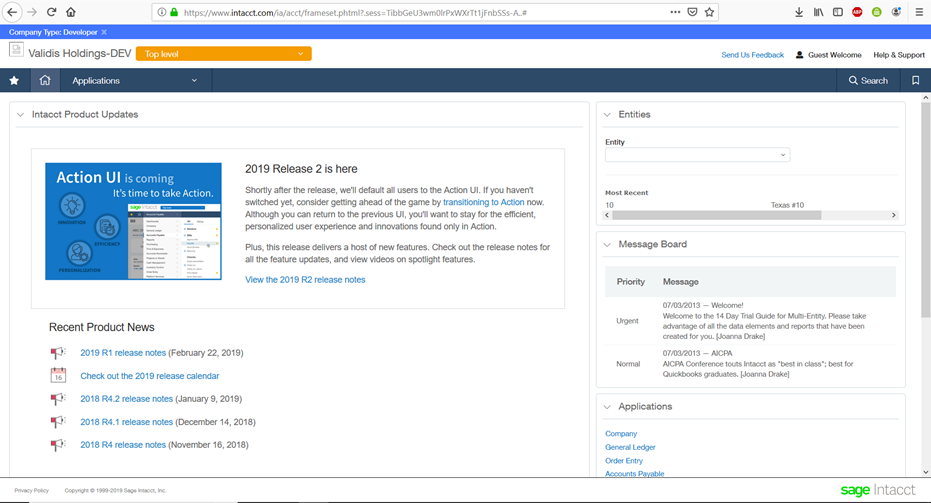931x503 pixels.
Task: Click the megaphone icon beside 2018 R4.2 notes
Action: point(58,398)
